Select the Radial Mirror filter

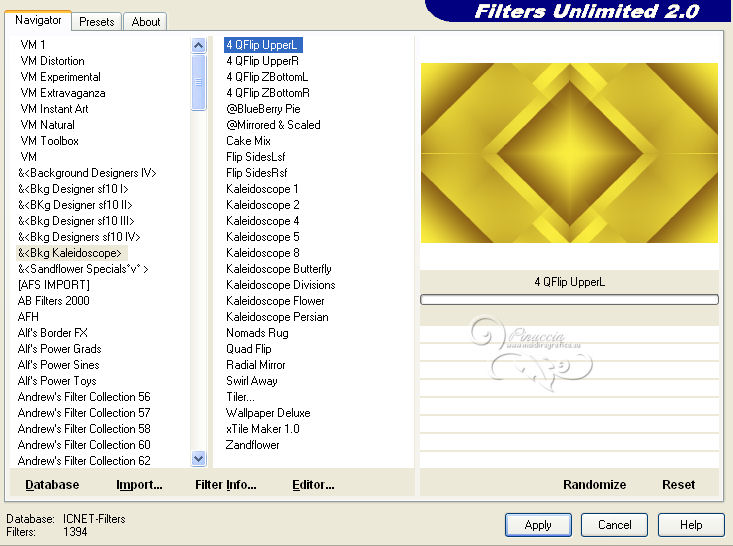click(256, 365)
